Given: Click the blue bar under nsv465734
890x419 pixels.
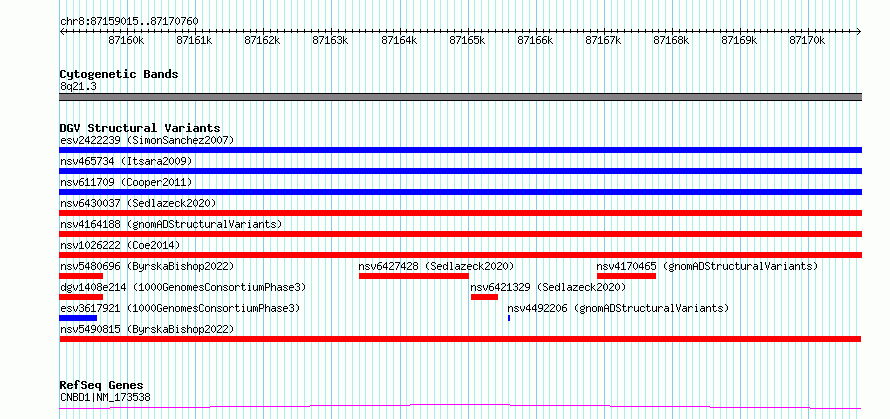Looking at the screenshot, I should pyautogui.click(x=460, y=171).
